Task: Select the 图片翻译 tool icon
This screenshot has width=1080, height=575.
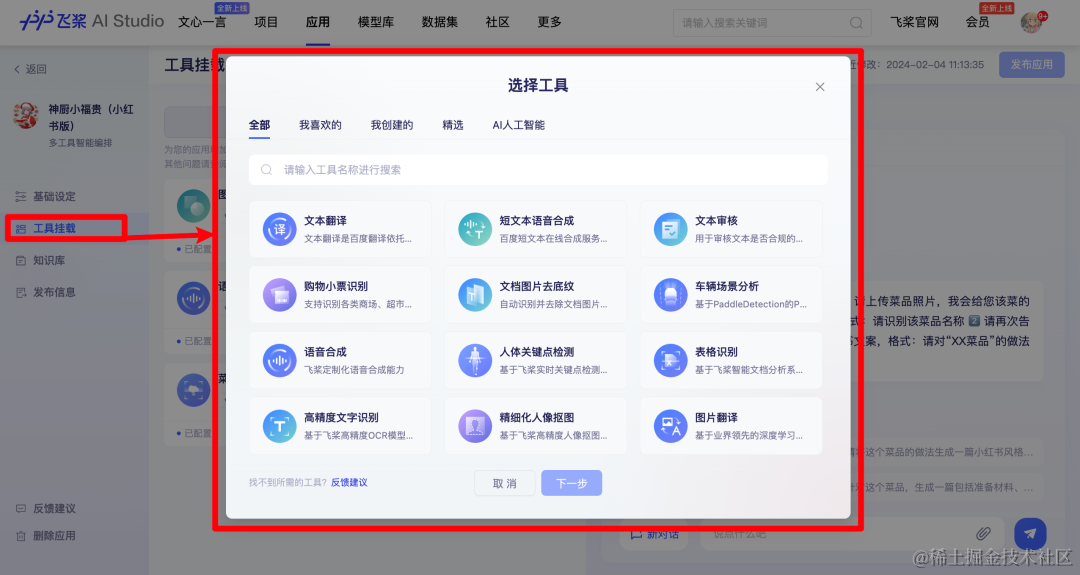Action: click(670, 426)
